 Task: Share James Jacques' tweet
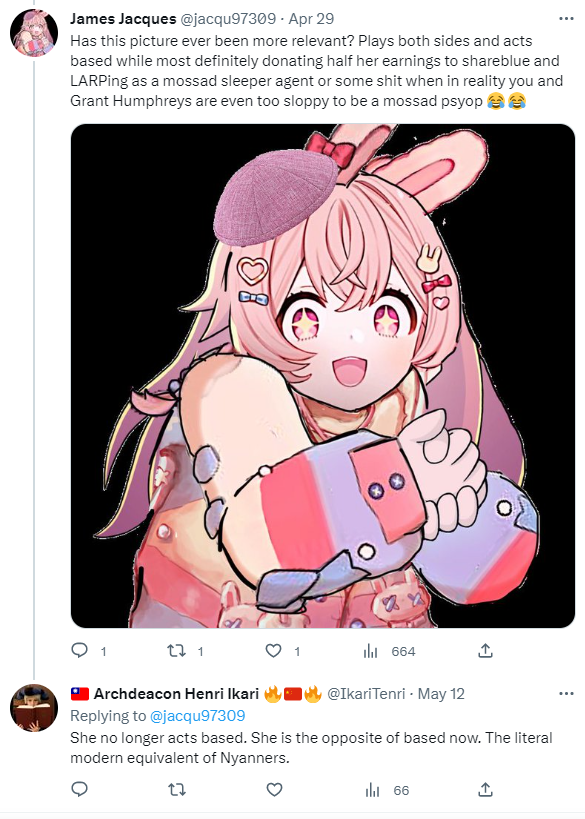point(485,650)
